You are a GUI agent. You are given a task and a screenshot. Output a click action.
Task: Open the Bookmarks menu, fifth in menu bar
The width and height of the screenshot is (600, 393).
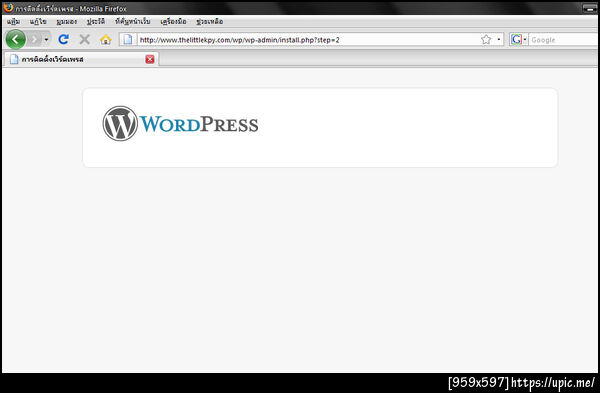coord(133,21)
